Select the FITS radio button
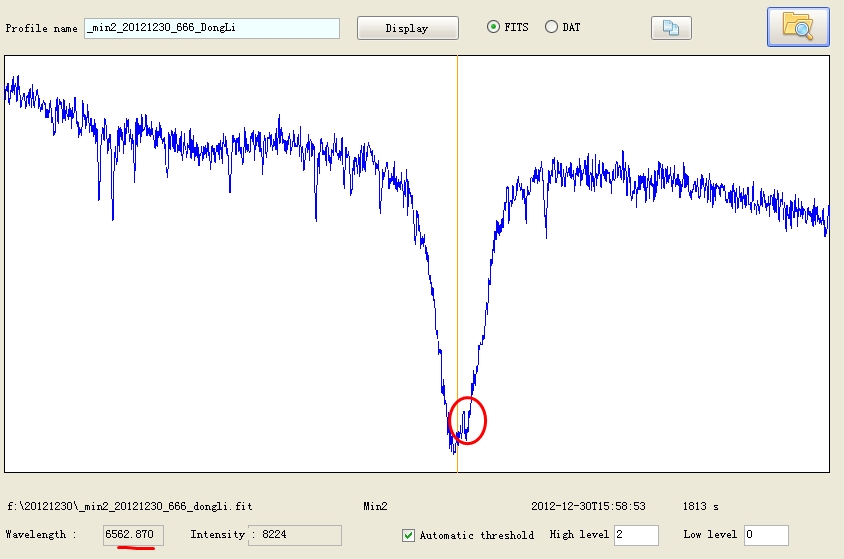Viewport: 844px width, 559px height. pyautogui.click(x=493, y=27)
